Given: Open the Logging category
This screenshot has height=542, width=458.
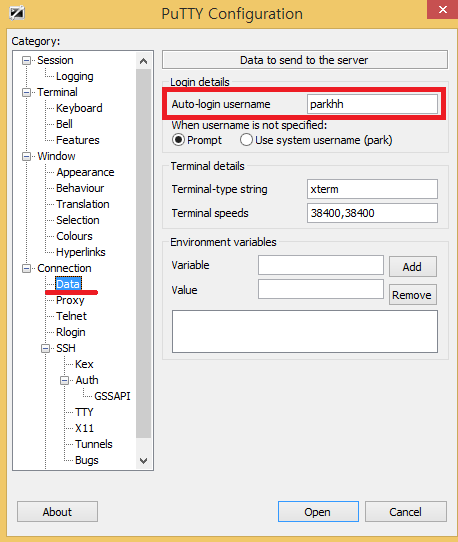Looking at the screenshot, I should click(75, 76).
